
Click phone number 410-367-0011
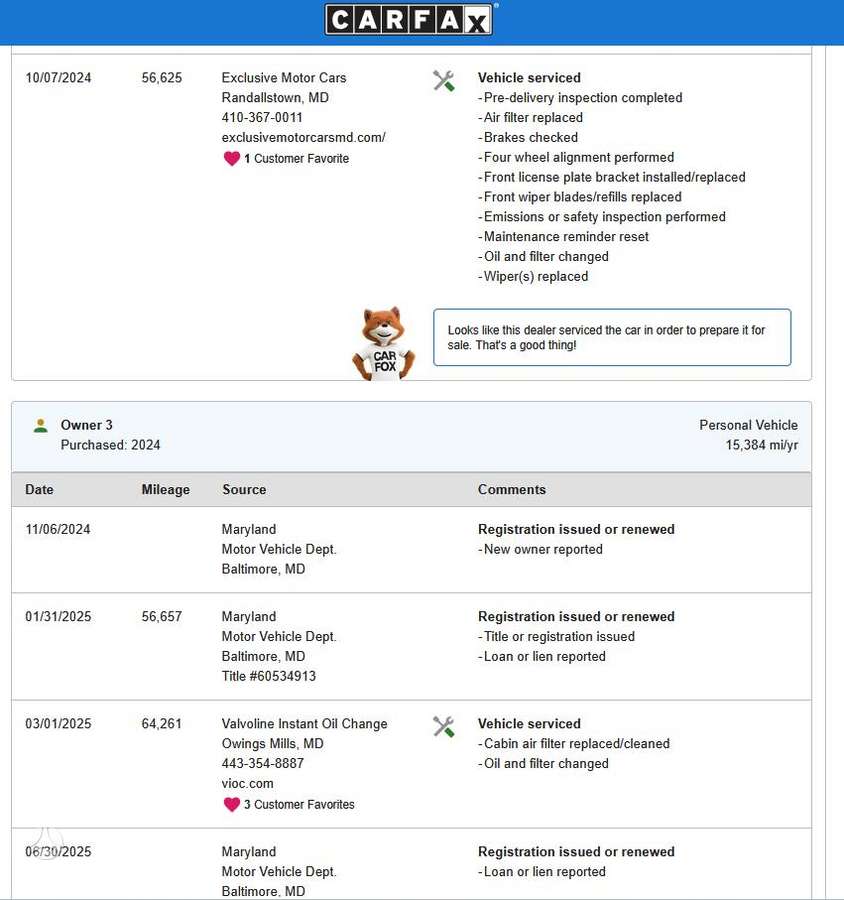click(262, 117)
